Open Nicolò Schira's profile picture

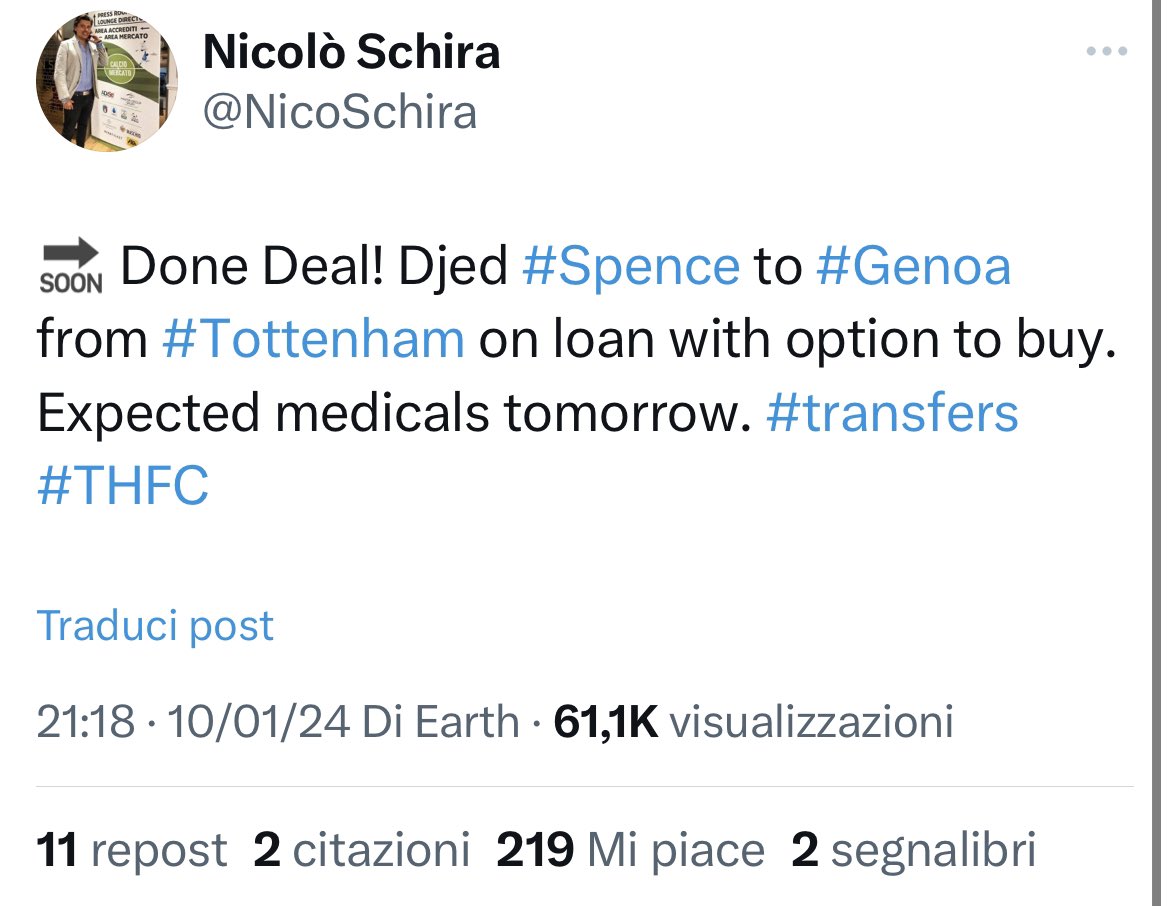click(x=106, y=81)
